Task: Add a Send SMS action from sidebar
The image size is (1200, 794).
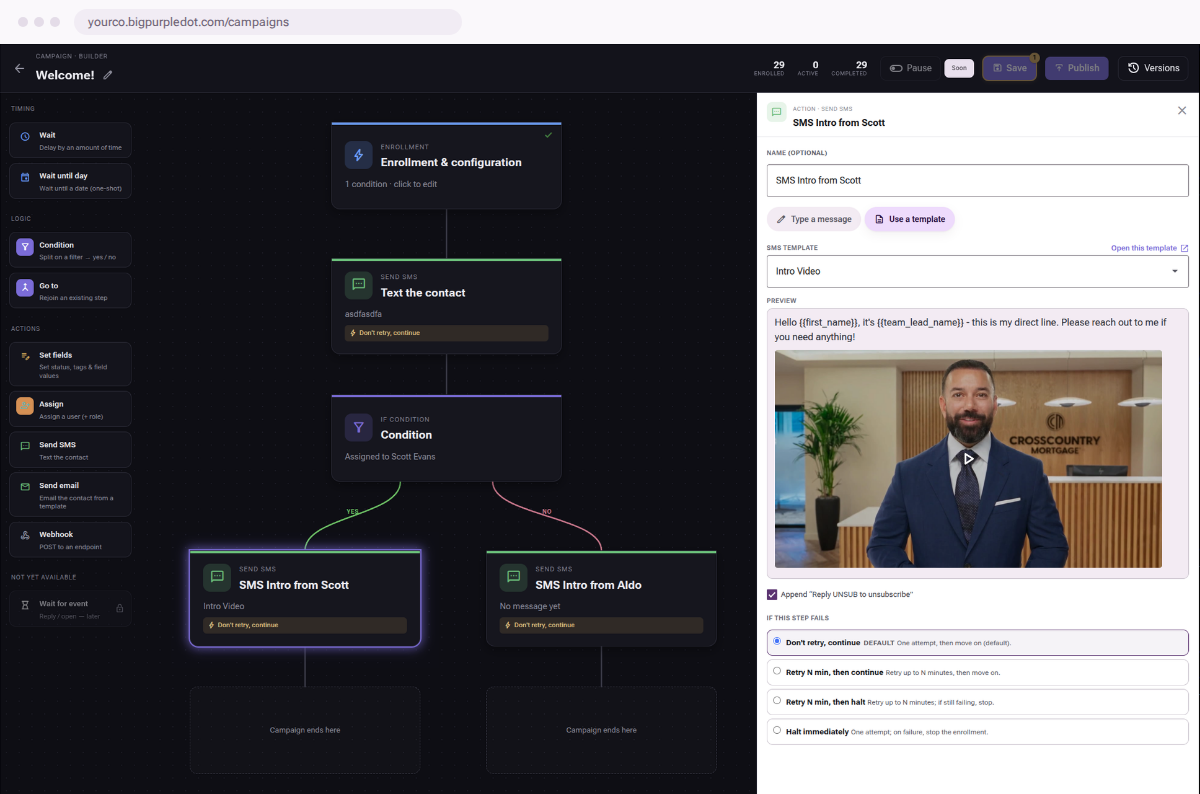Action: coord(70,450)
